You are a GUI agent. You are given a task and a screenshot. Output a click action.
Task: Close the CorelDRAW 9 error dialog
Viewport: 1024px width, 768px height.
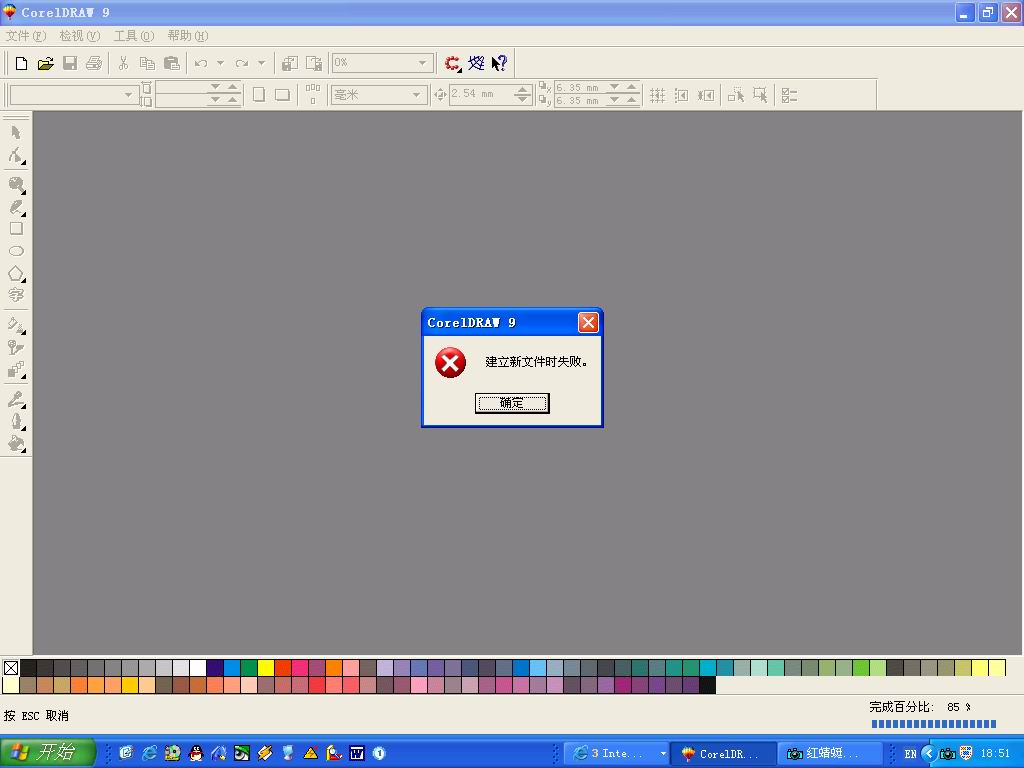click(588, 323)
